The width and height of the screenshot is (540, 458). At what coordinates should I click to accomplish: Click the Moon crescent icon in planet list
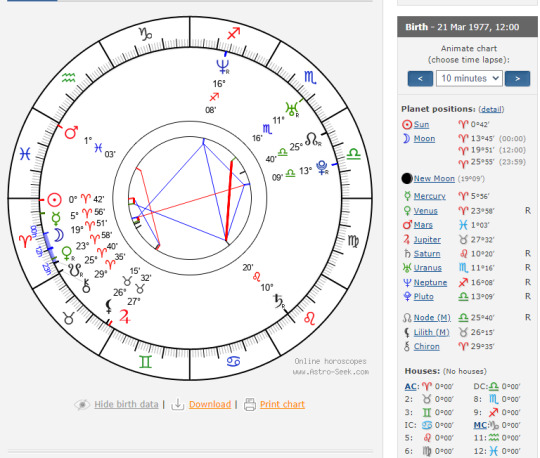(x=407, y=138)
